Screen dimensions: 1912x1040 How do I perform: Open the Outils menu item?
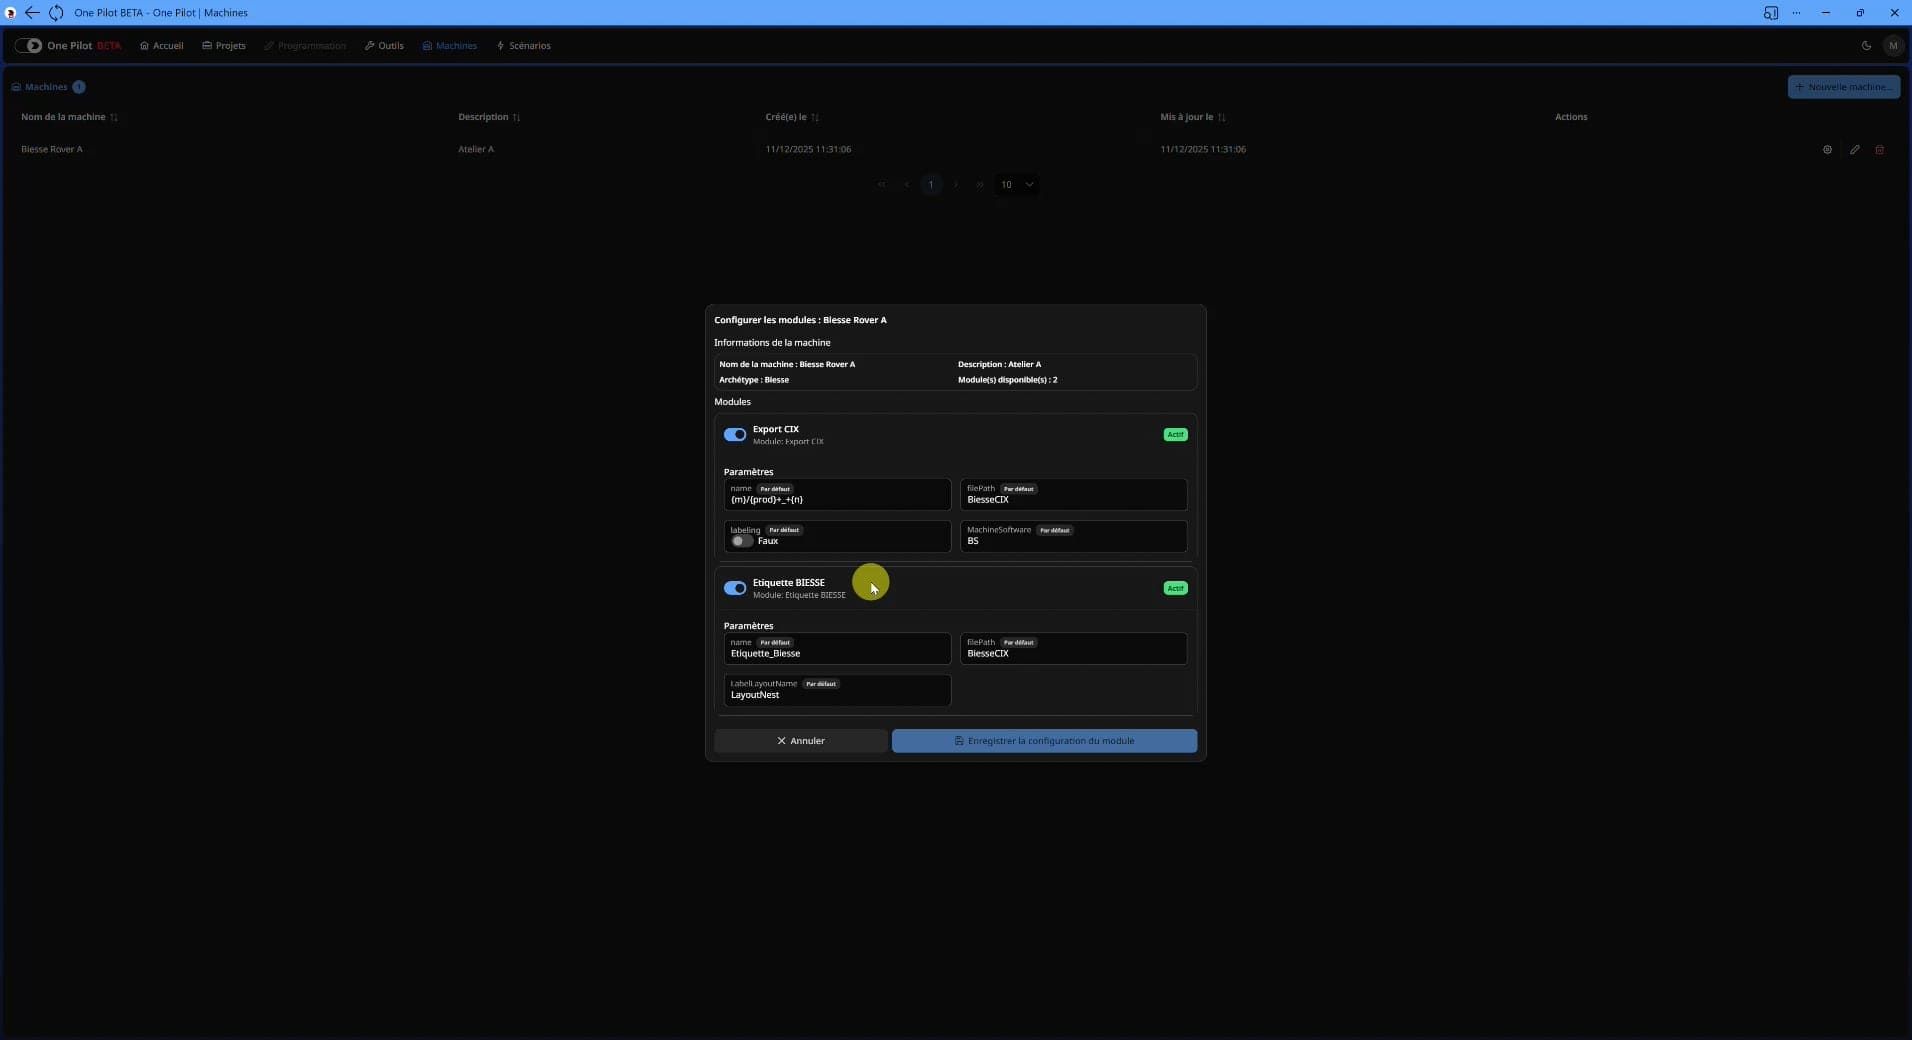click(x=384, y=45)
